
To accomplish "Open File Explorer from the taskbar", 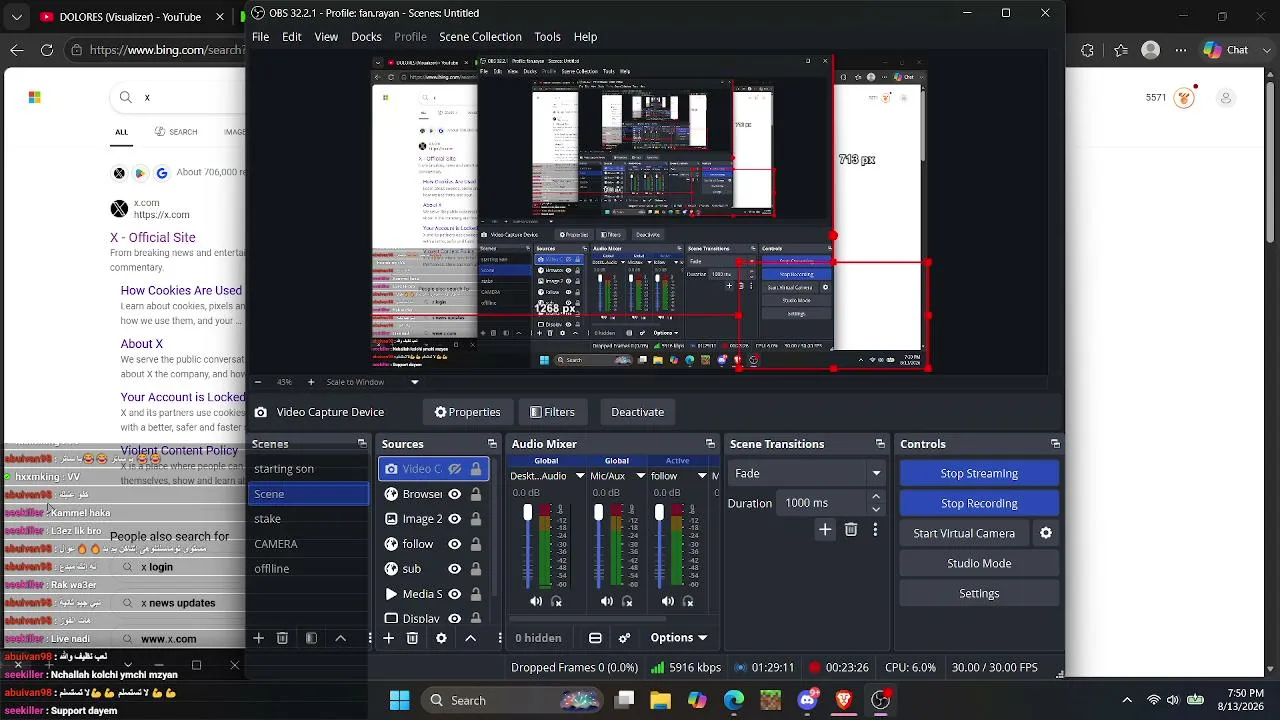I will pyautogui.click(x=660, y=700).
